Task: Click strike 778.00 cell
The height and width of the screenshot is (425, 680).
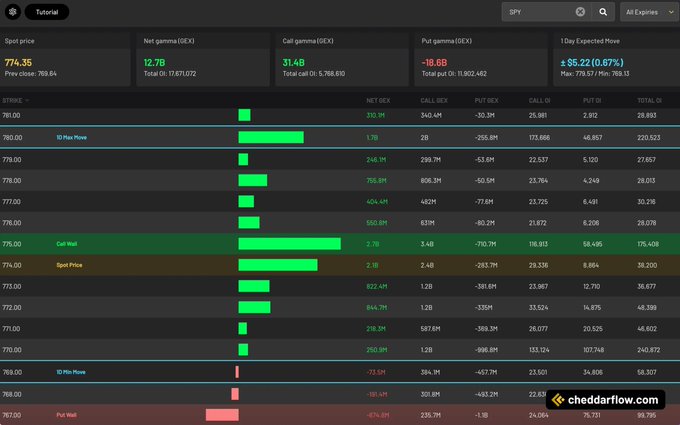Action: (x=11, y=180)
